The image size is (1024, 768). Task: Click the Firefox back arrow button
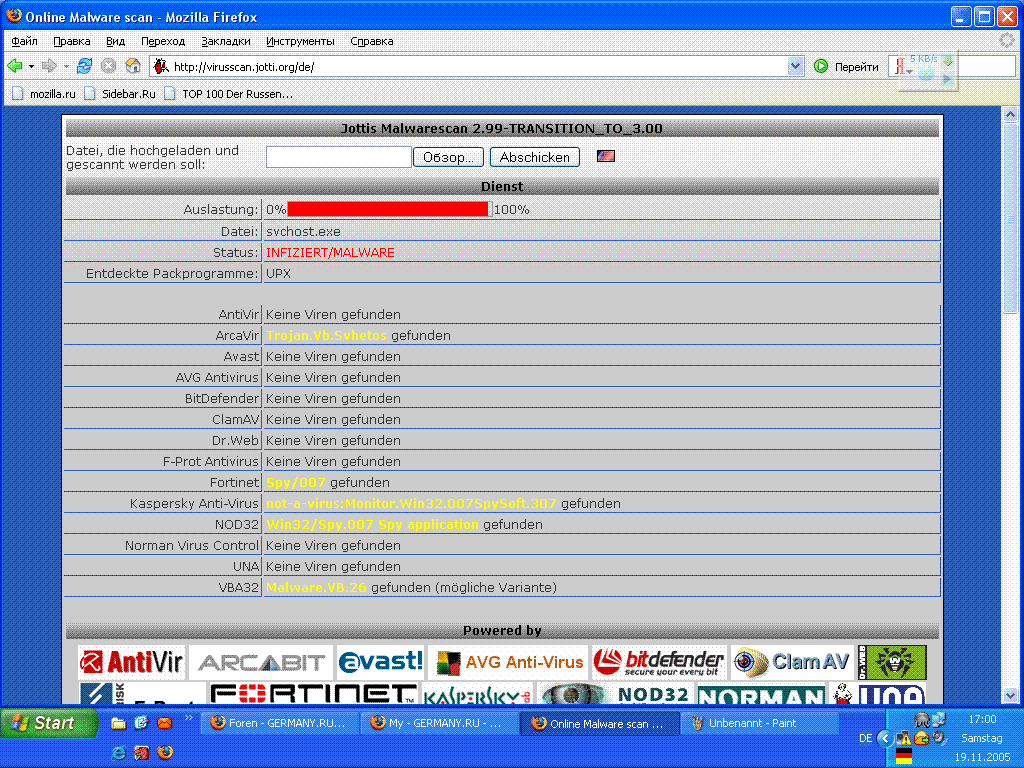[15, 66]
